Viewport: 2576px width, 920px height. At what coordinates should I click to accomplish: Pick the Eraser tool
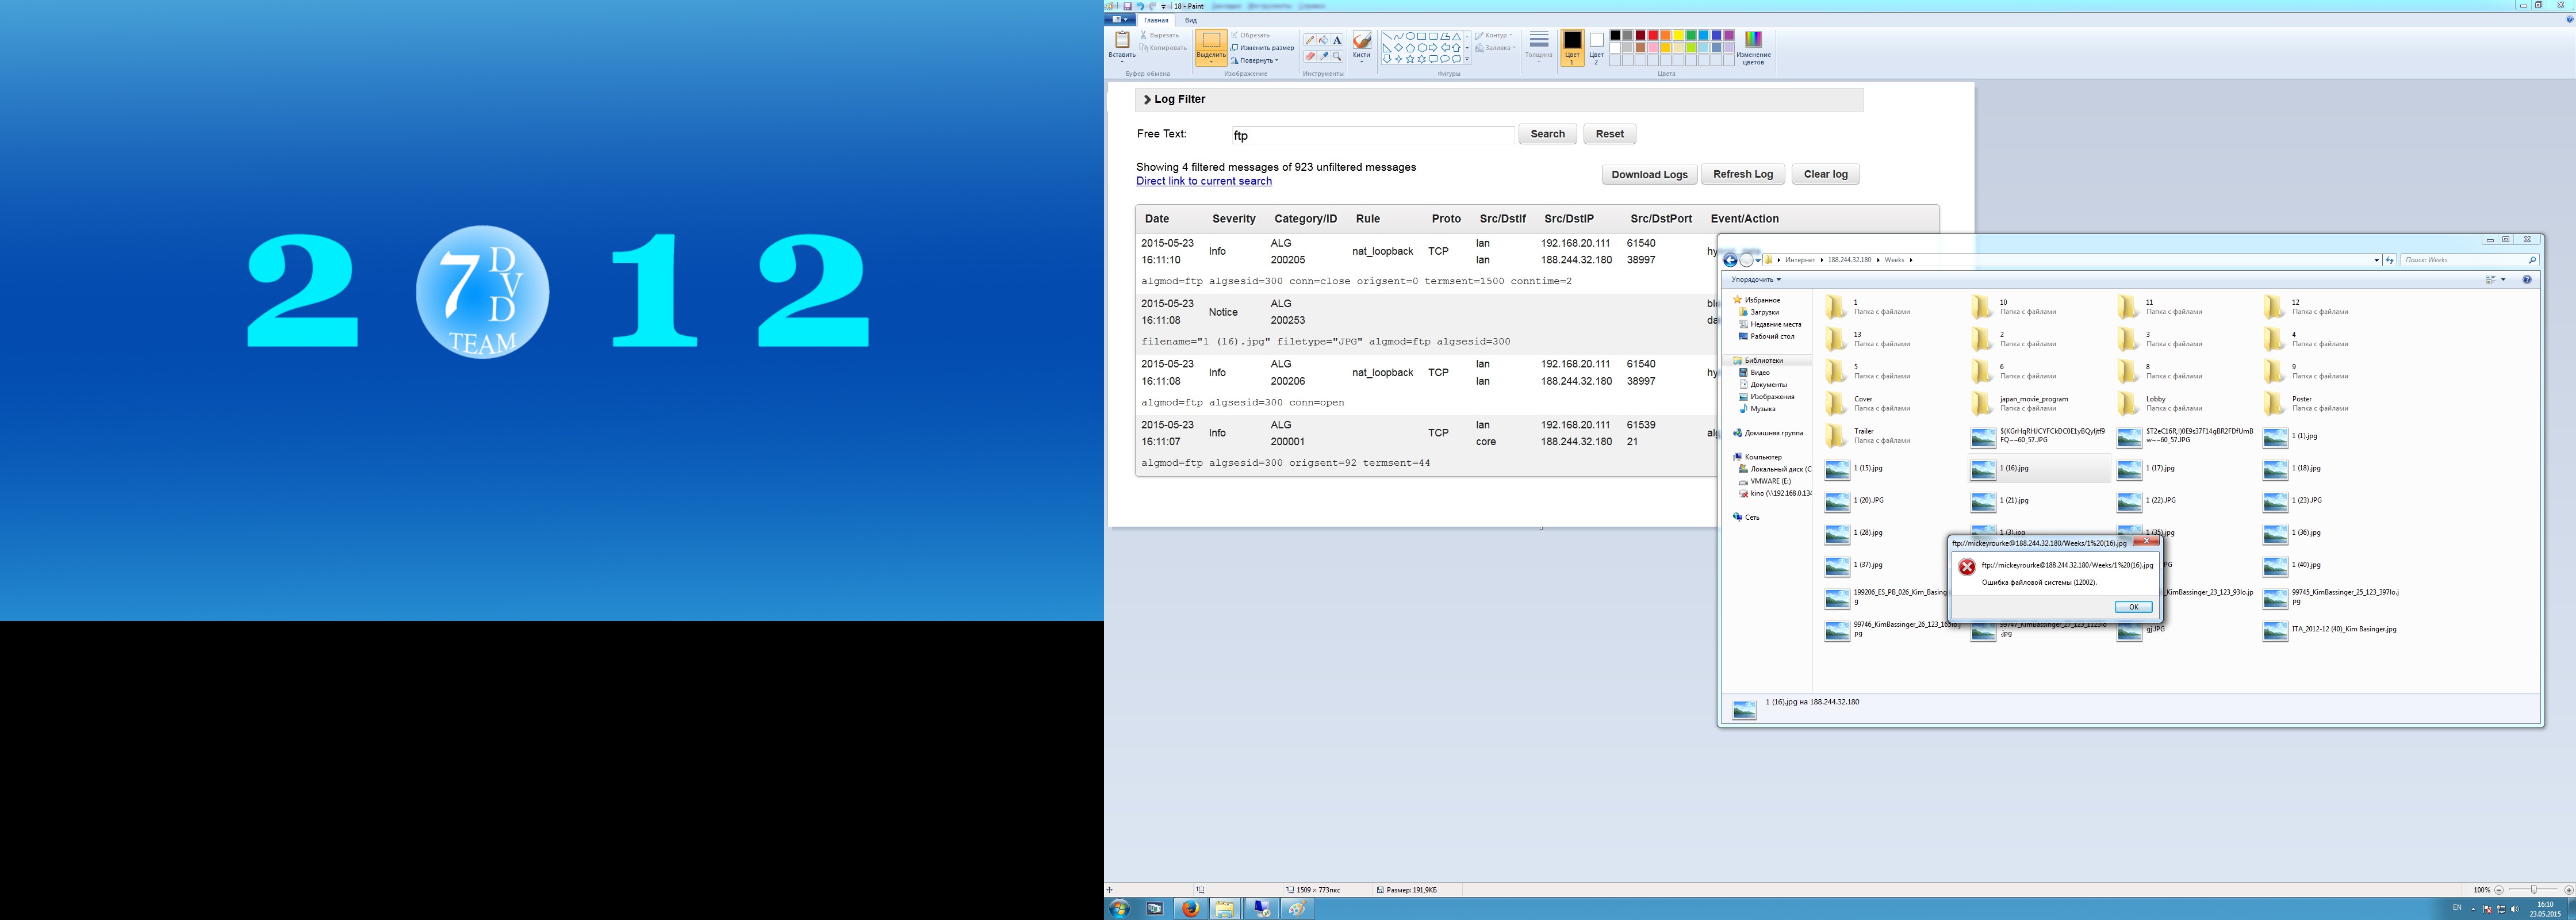pyautogui.click(x=1310, y=56)
